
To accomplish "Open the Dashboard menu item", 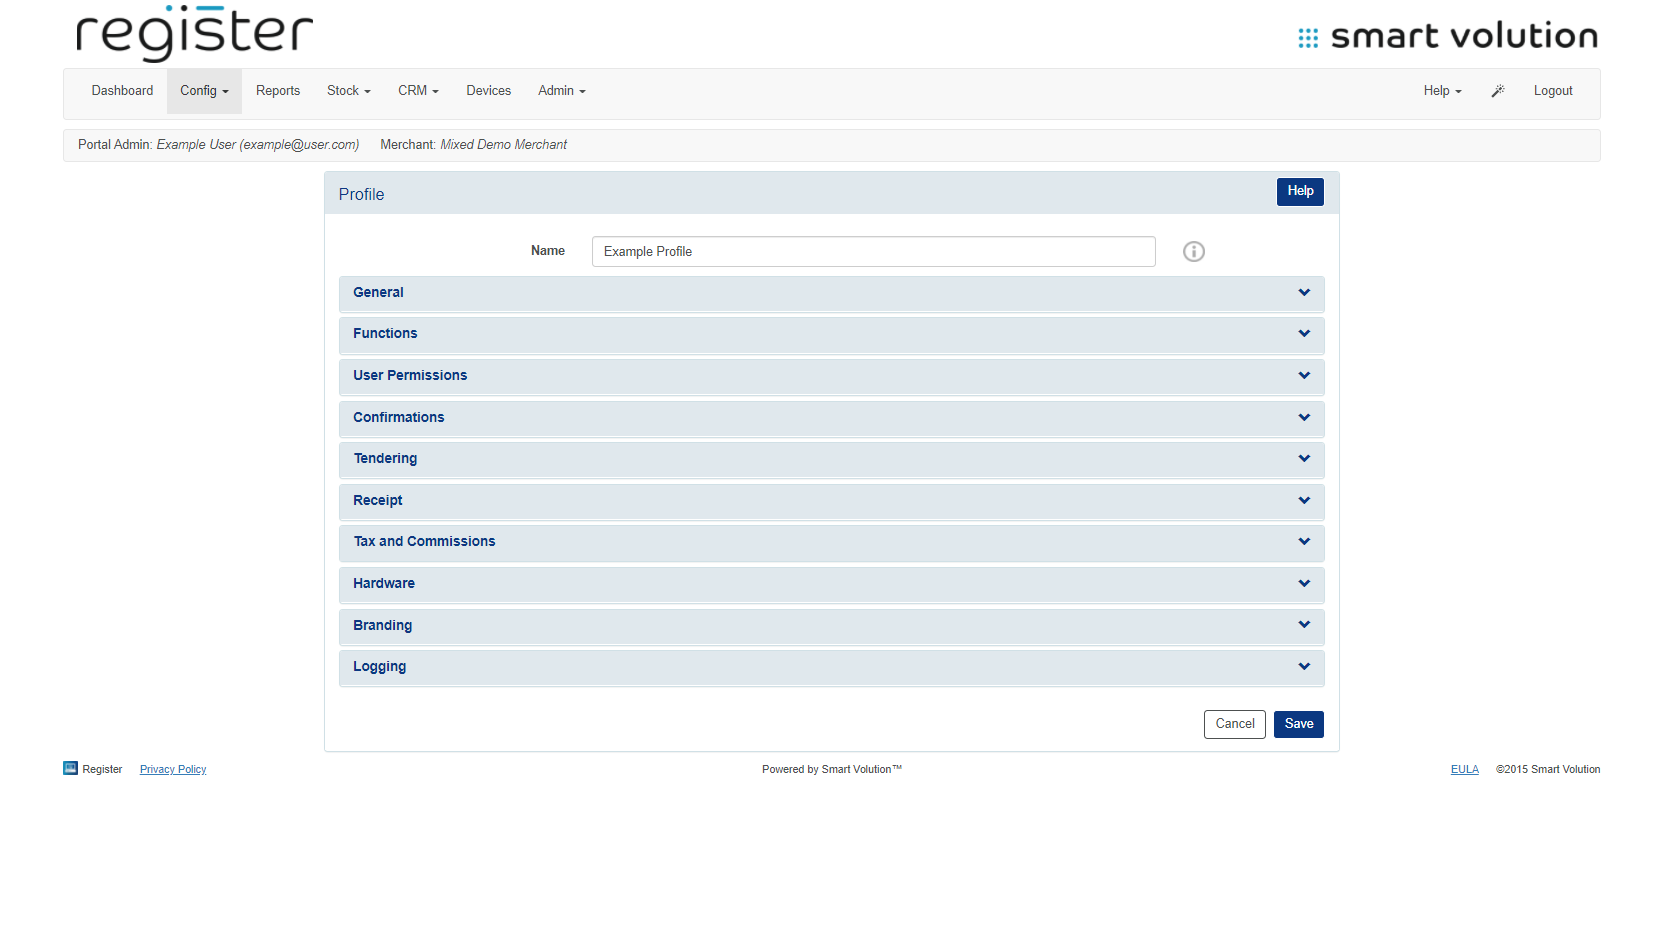I will coord(122,91).
